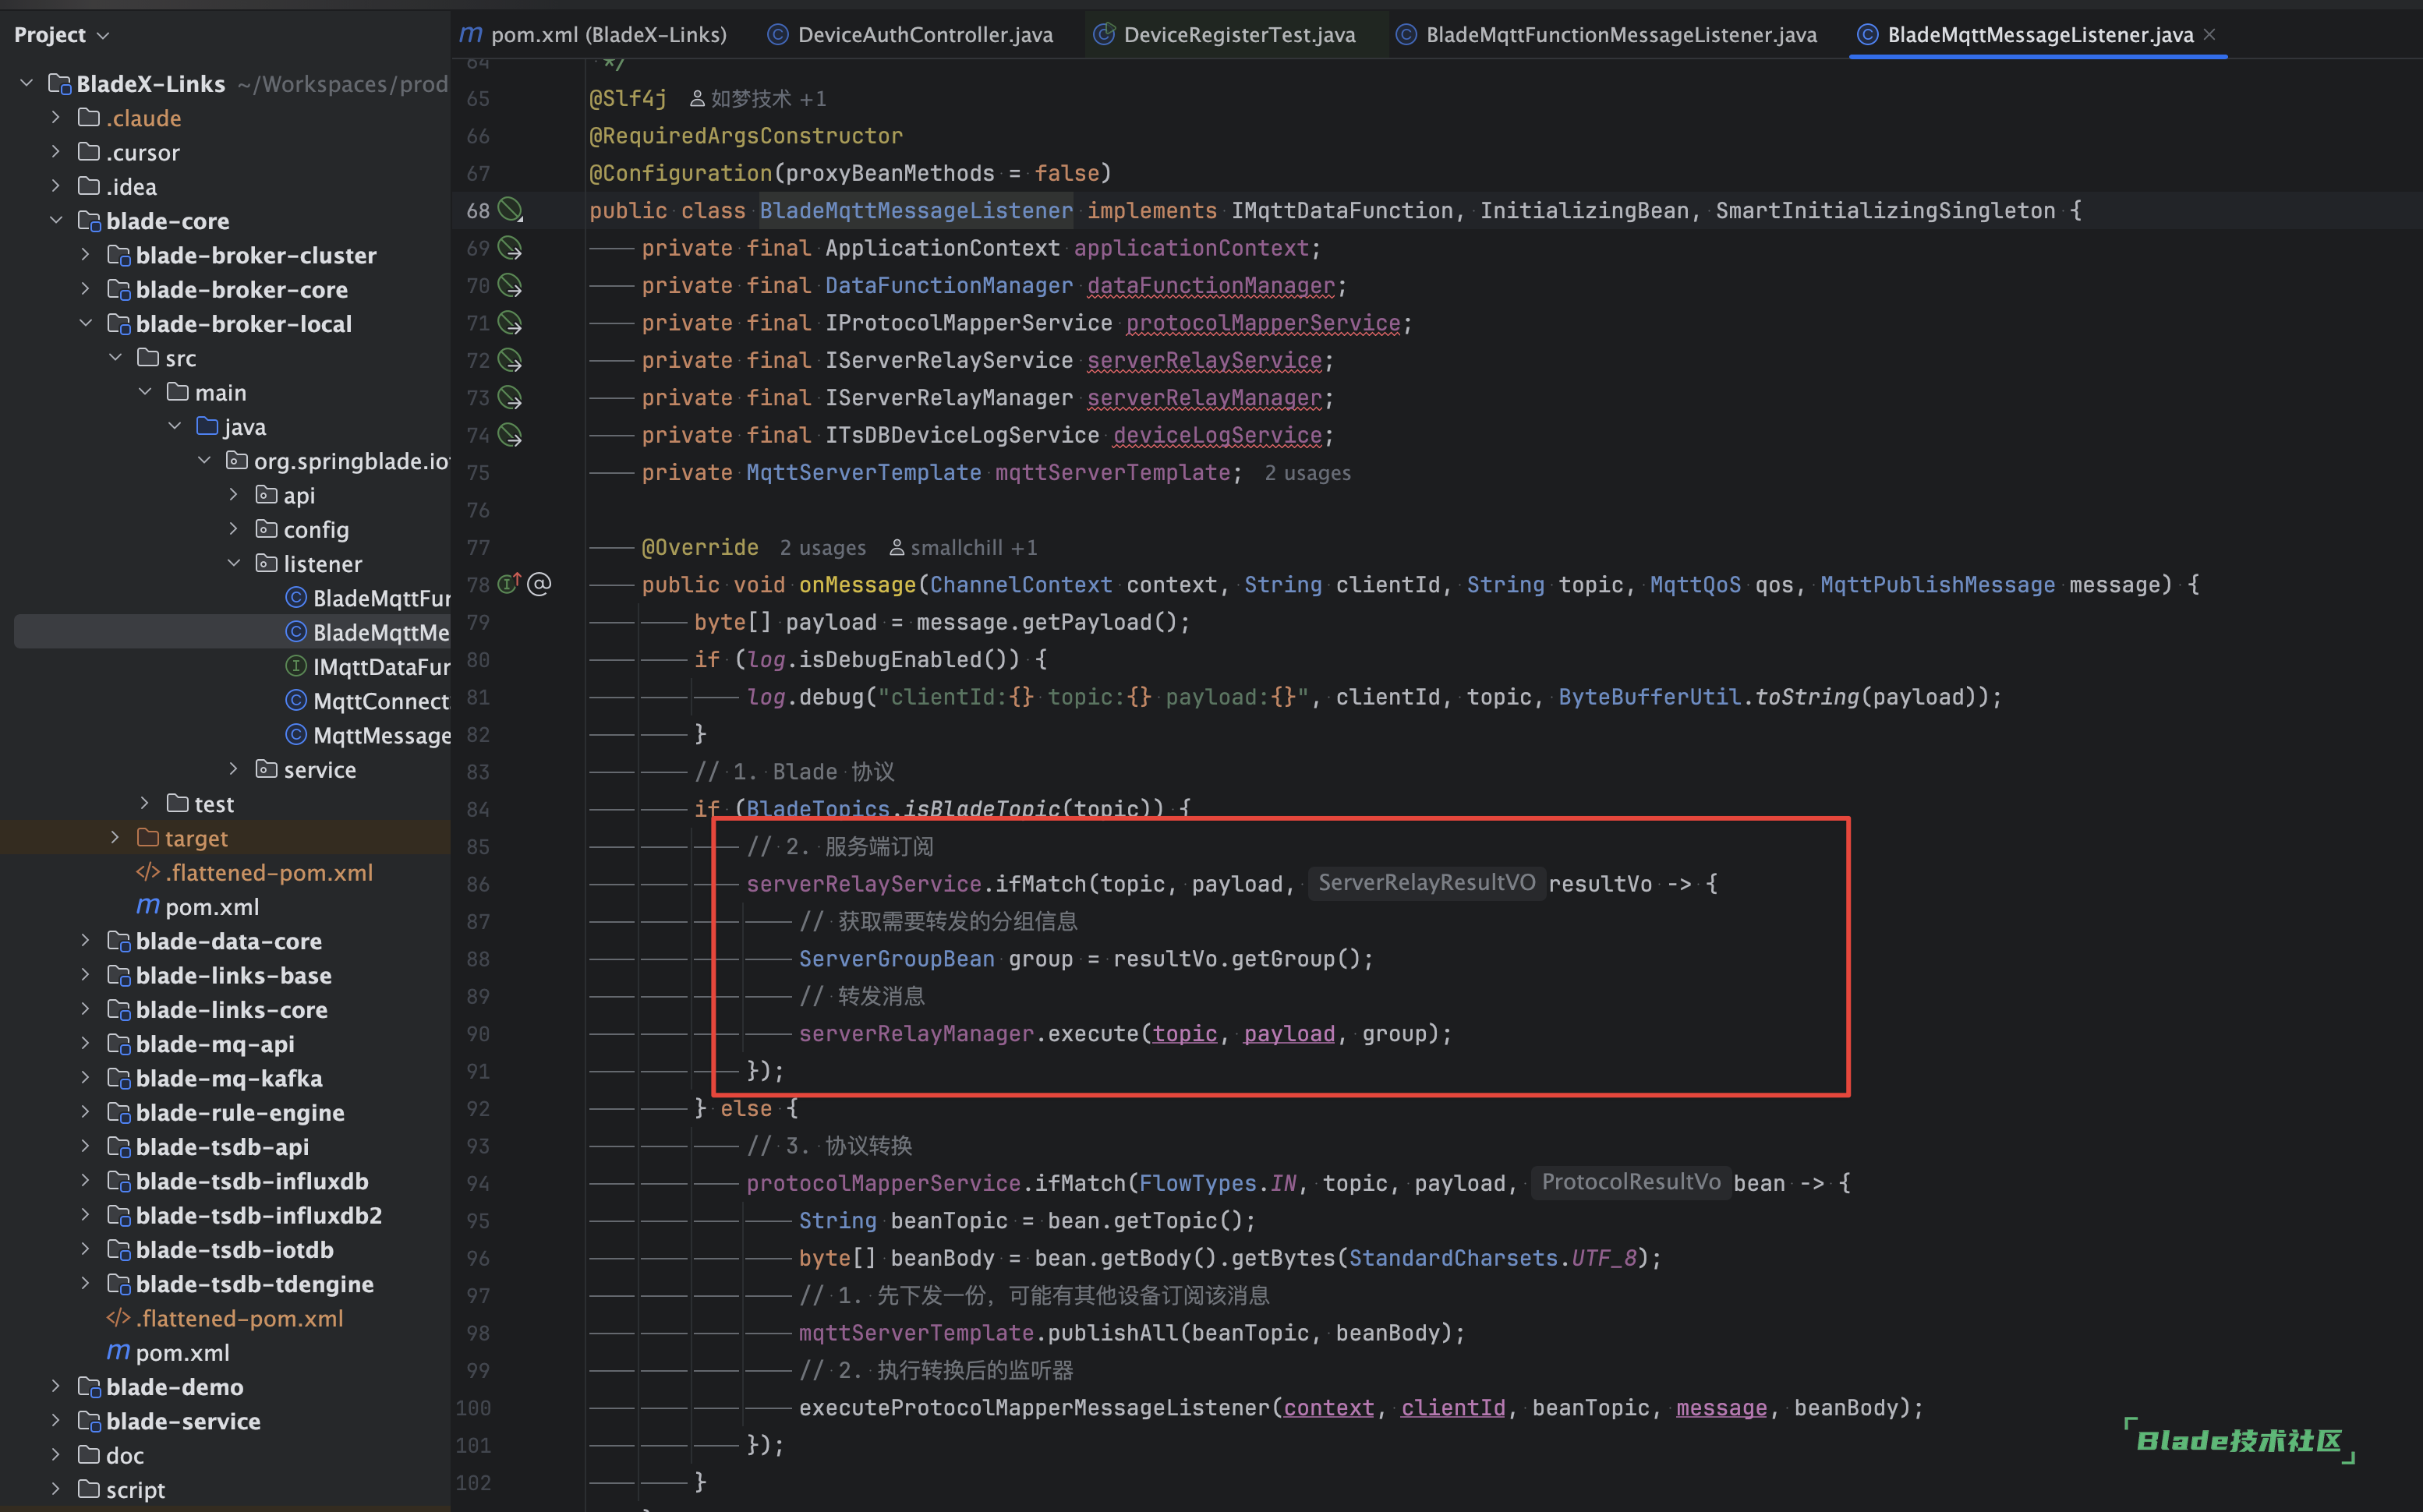The height and width of the screenshot is (1512, 2423).
Task: Open the MqttConnect class file in tree
Action: coord(380,701)
